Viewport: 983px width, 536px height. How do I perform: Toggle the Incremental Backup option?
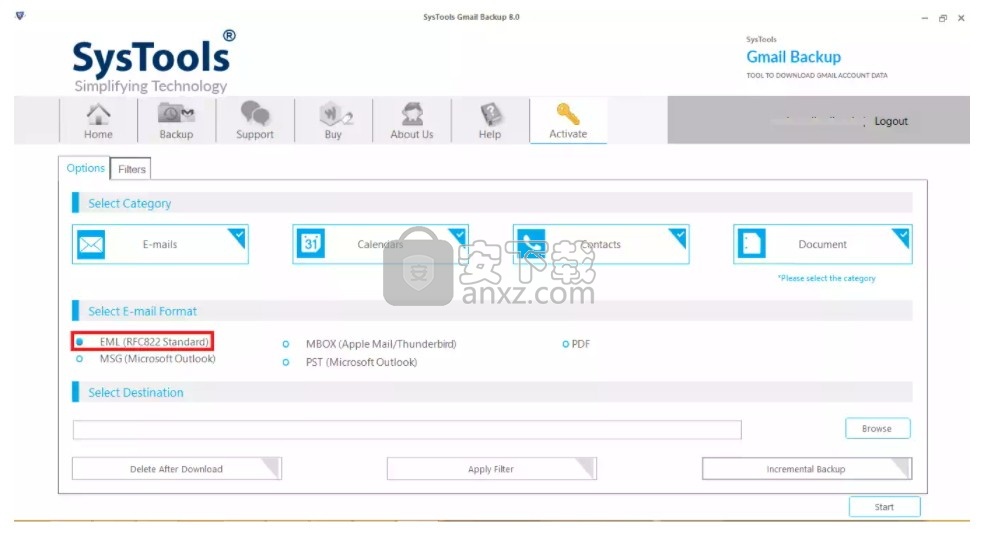(x=807, y=468)
